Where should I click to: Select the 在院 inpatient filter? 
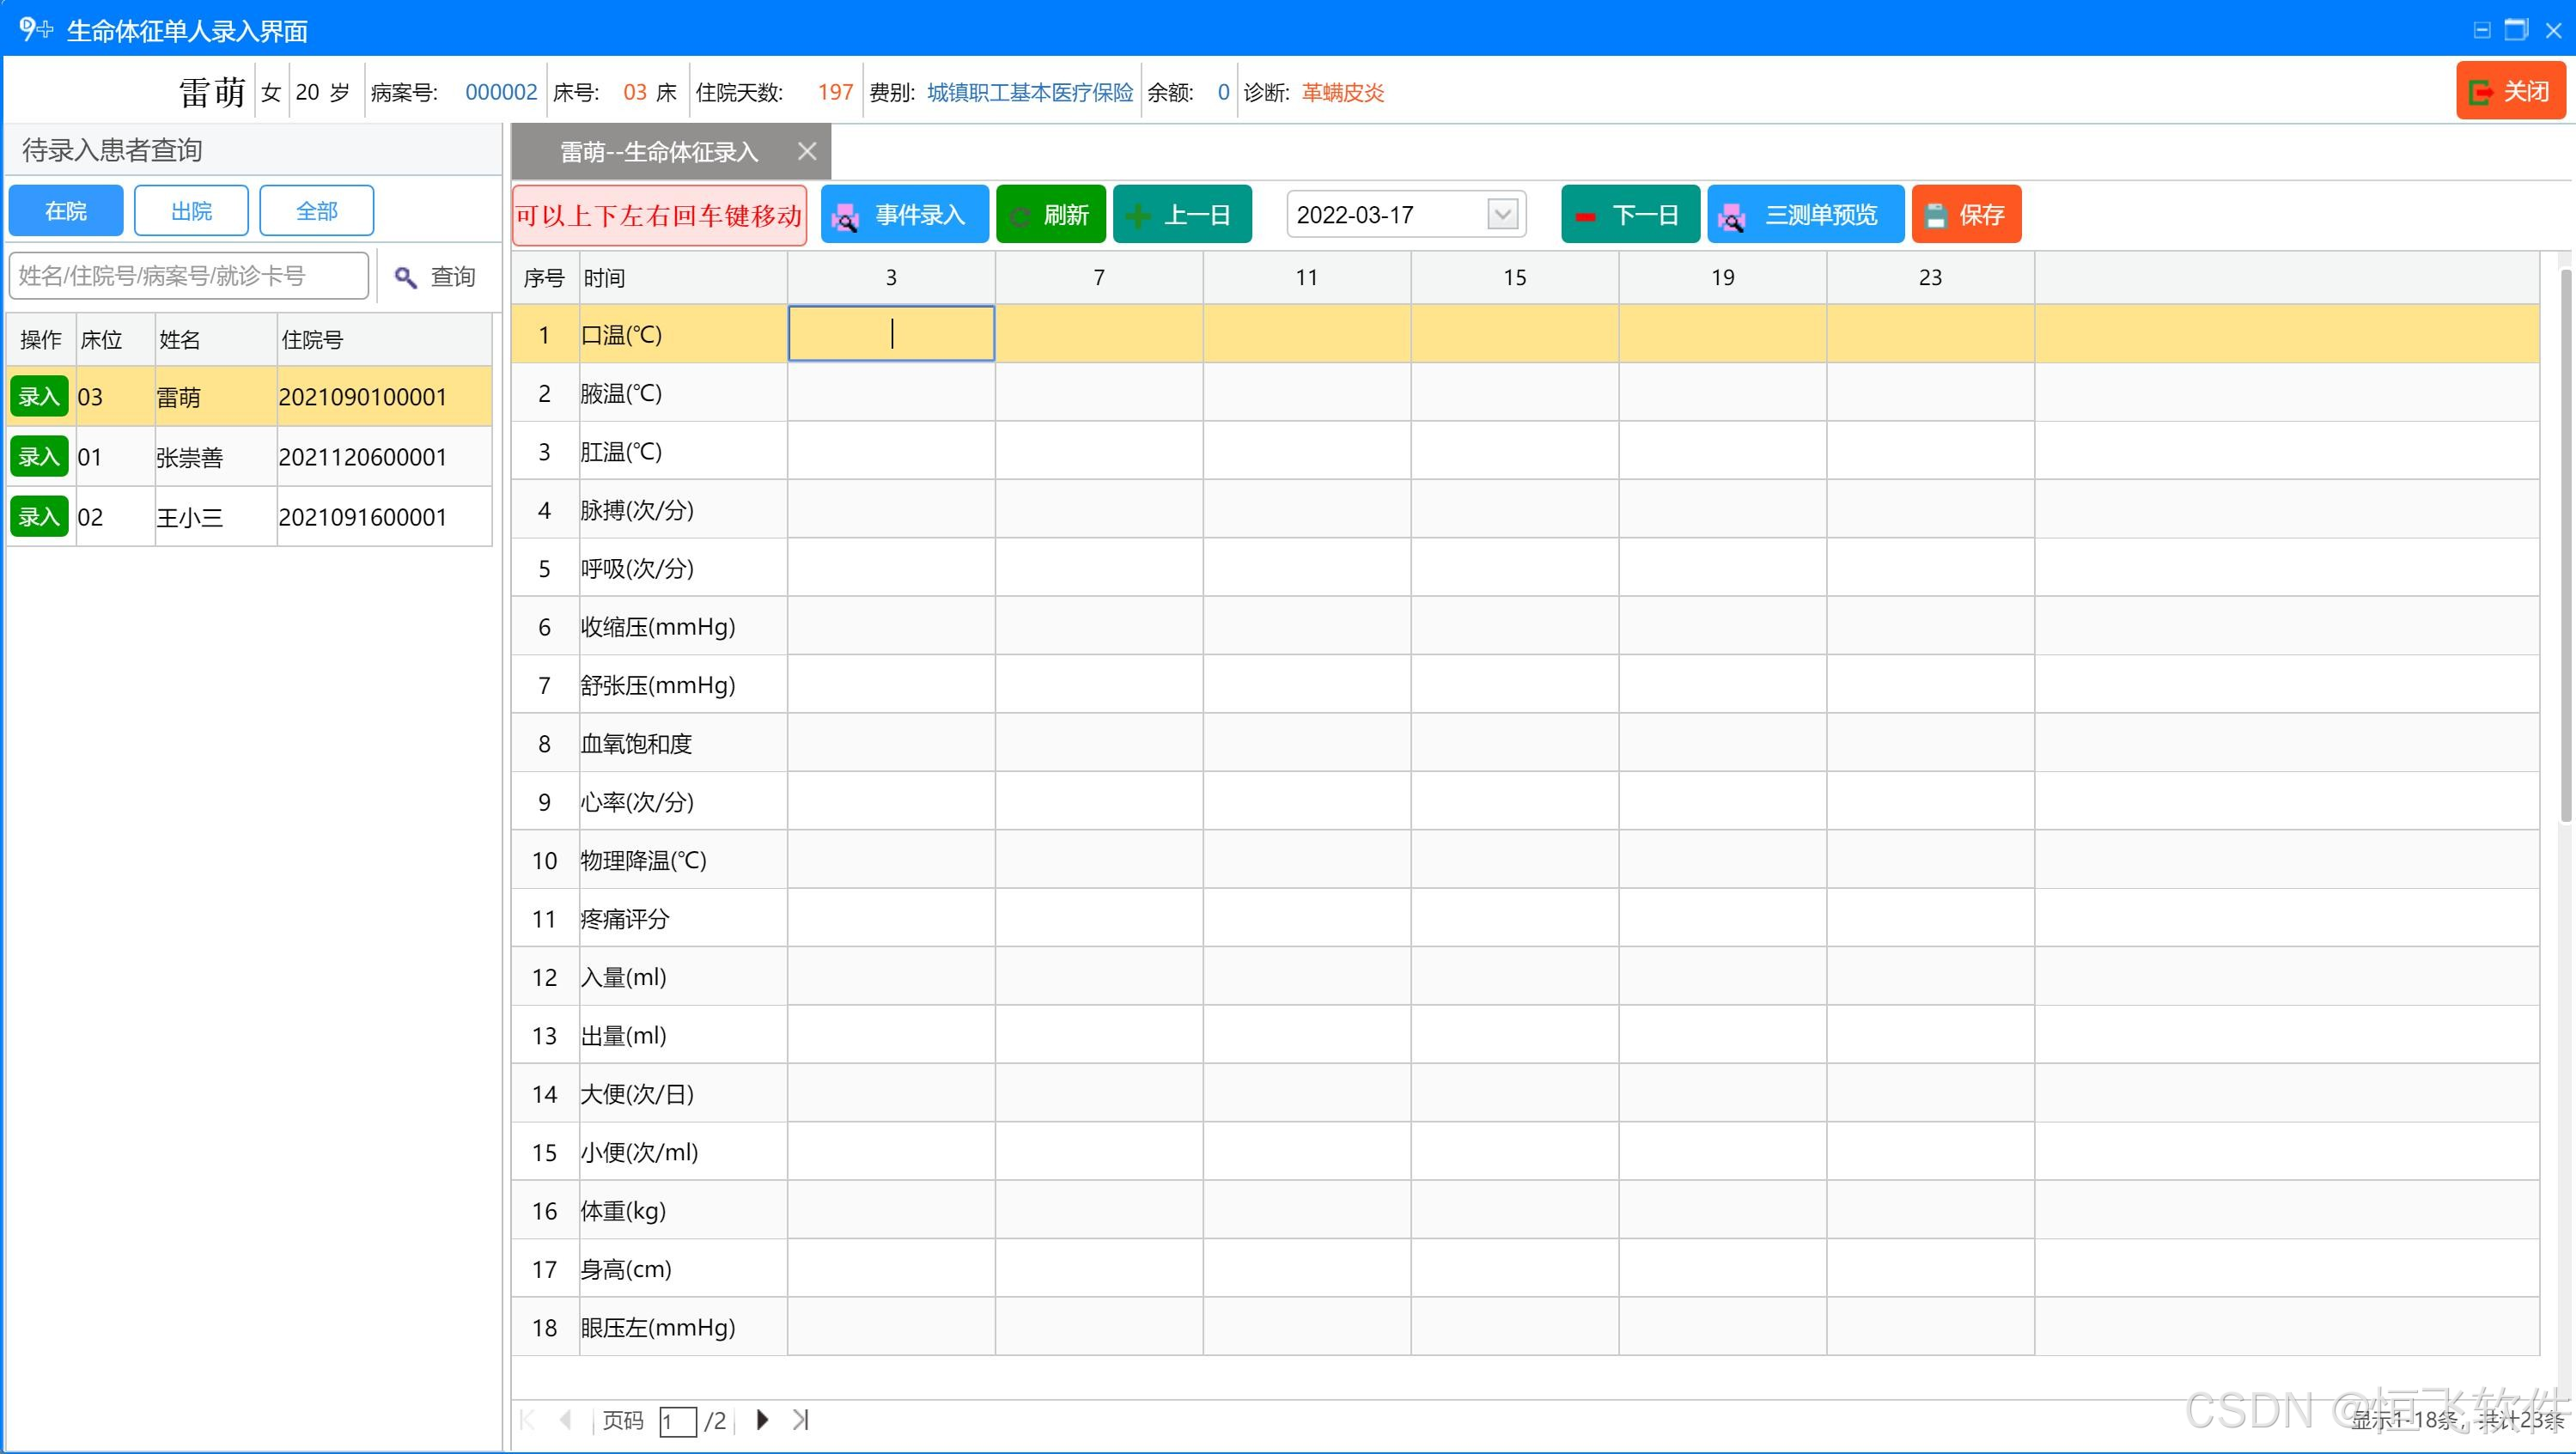66,210
